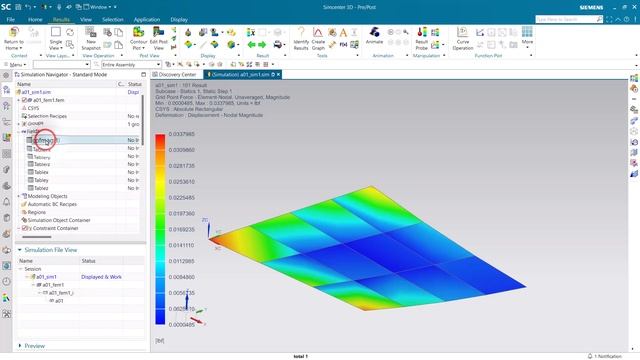This screenshot has height=360, width=640.
Task: Open the settings gear above the resource bar
Action: [6, 75]
